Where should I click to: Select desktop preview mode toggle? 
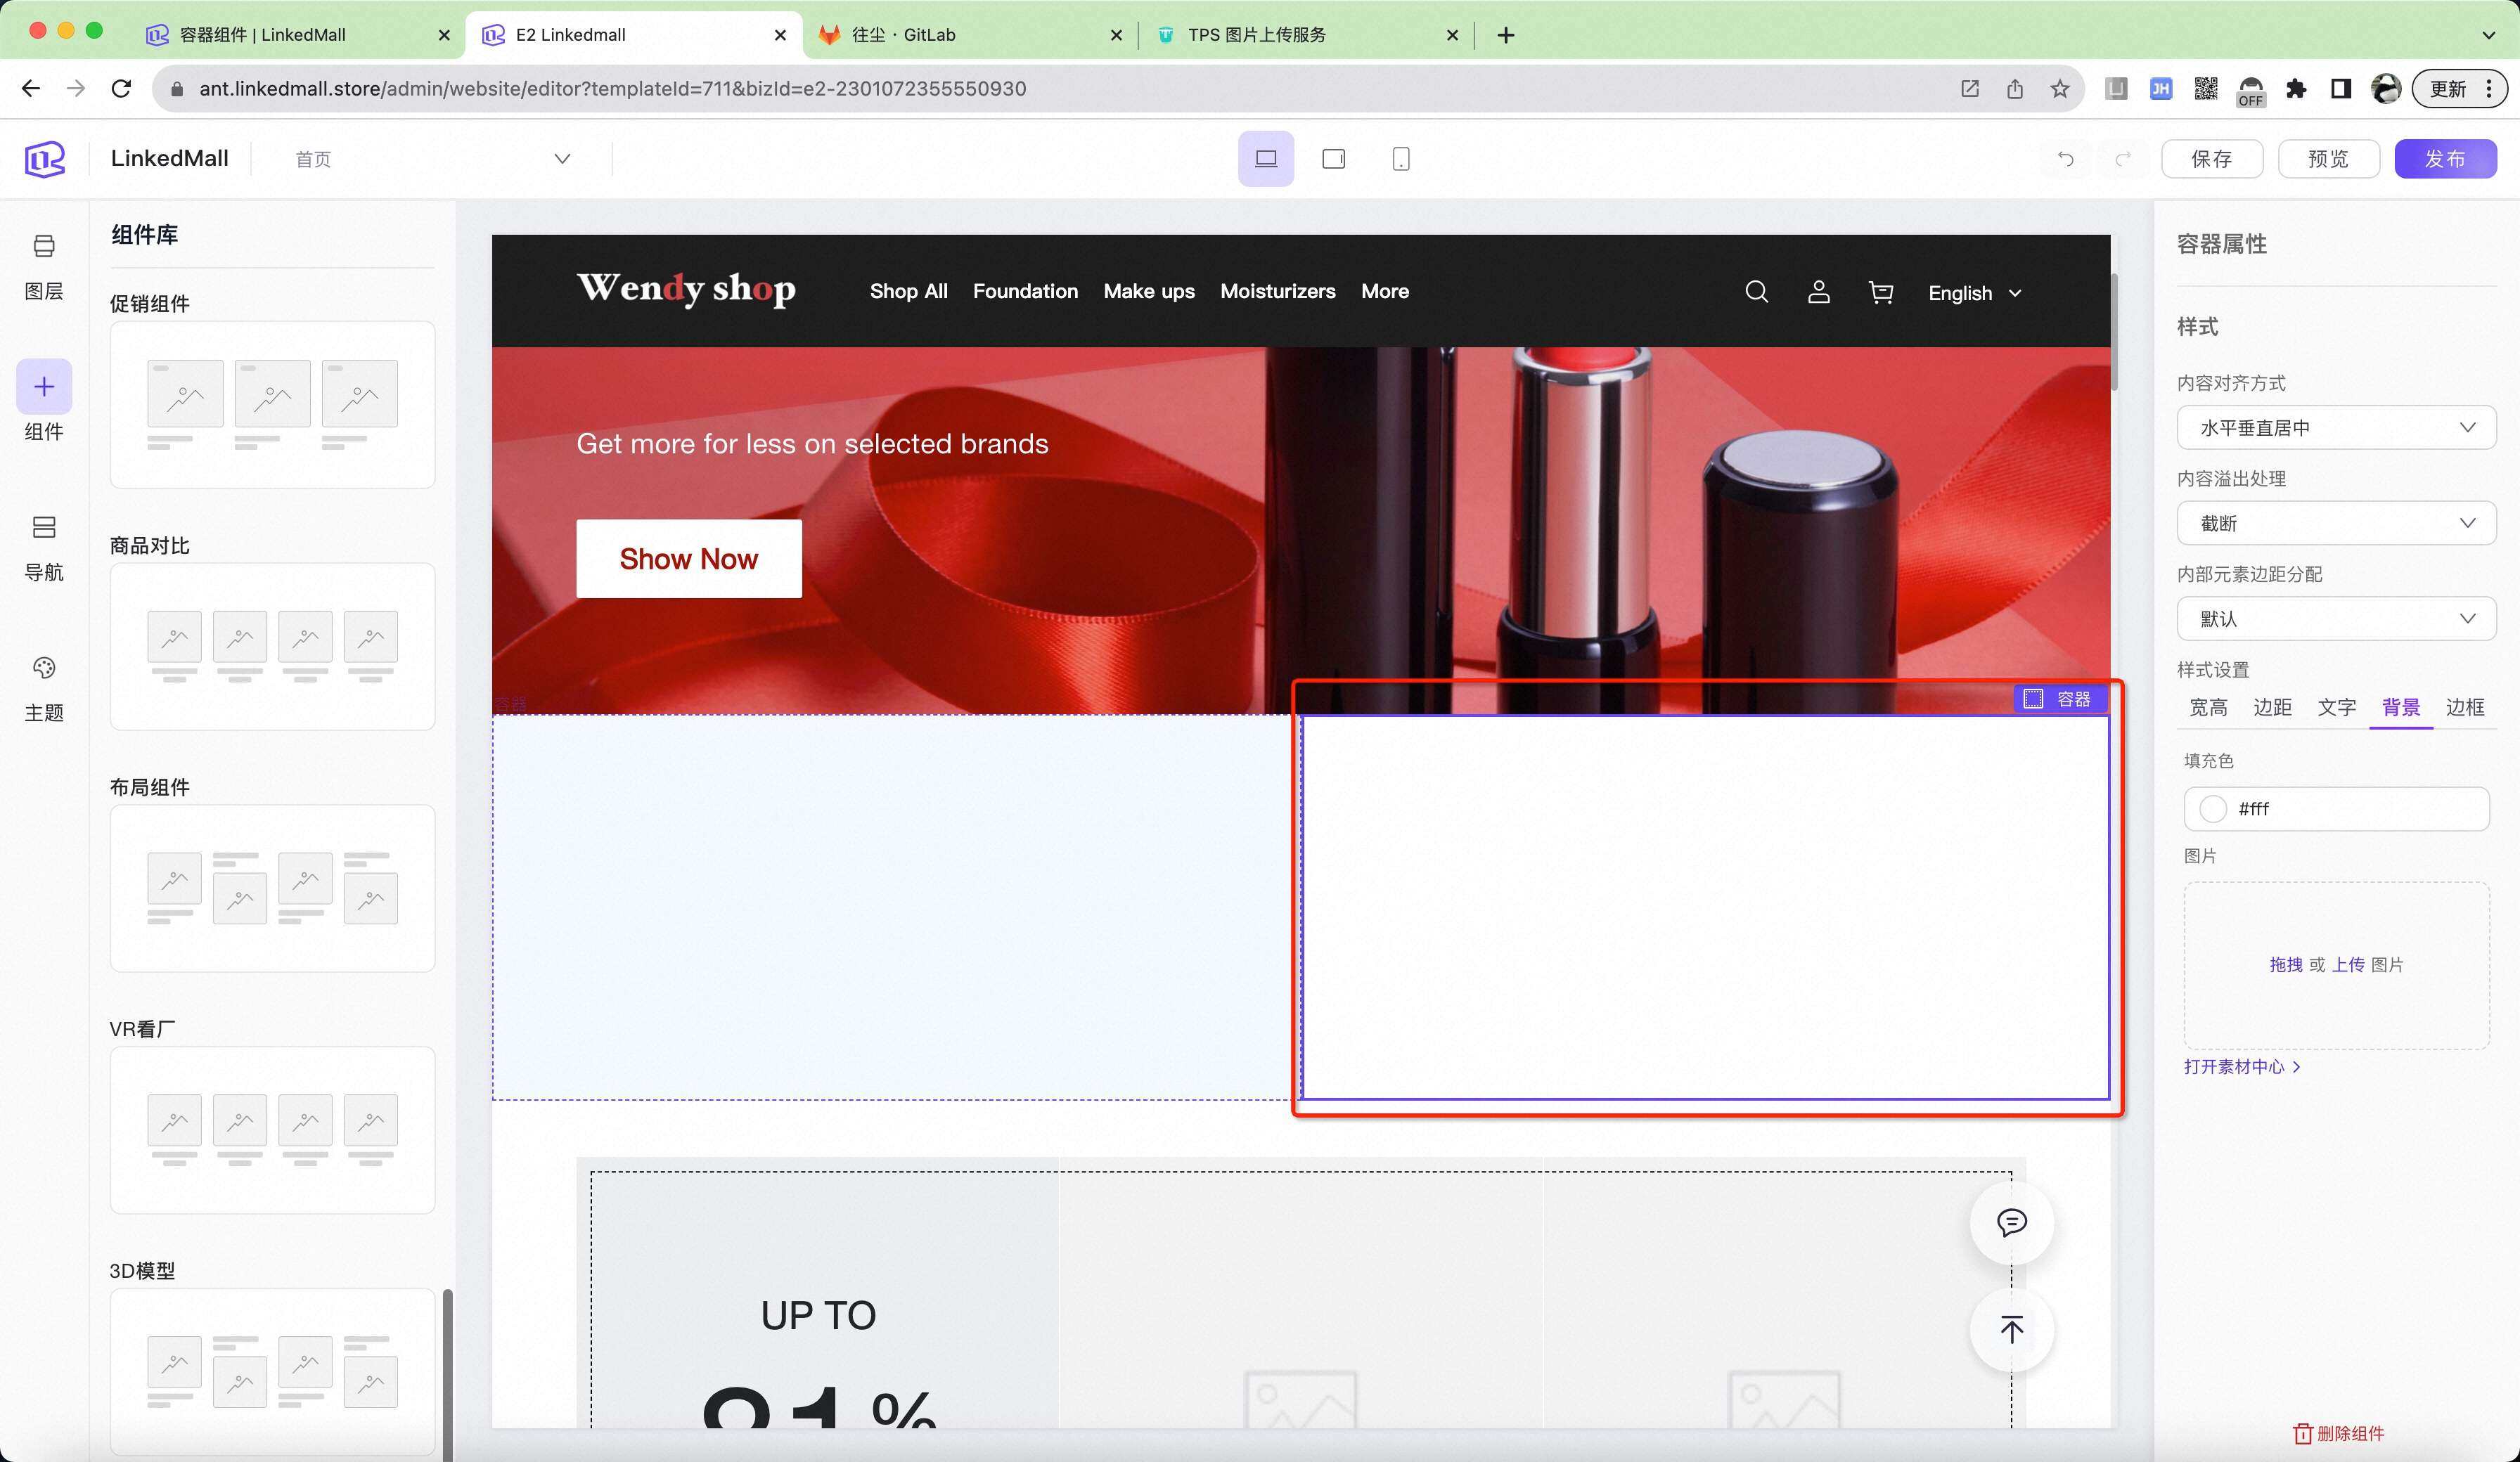(1265, 159)
